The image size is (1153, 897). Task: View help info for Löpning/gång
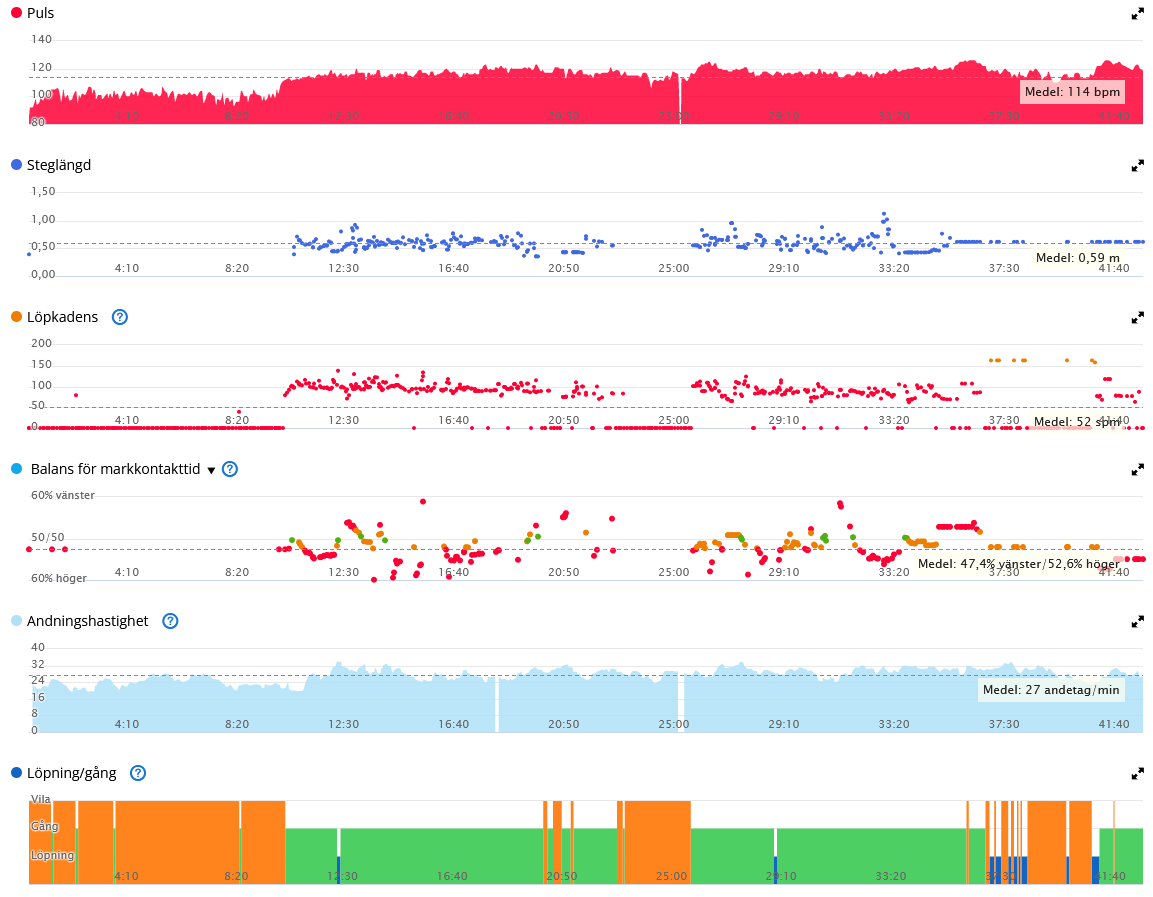[x=138, y=773]
